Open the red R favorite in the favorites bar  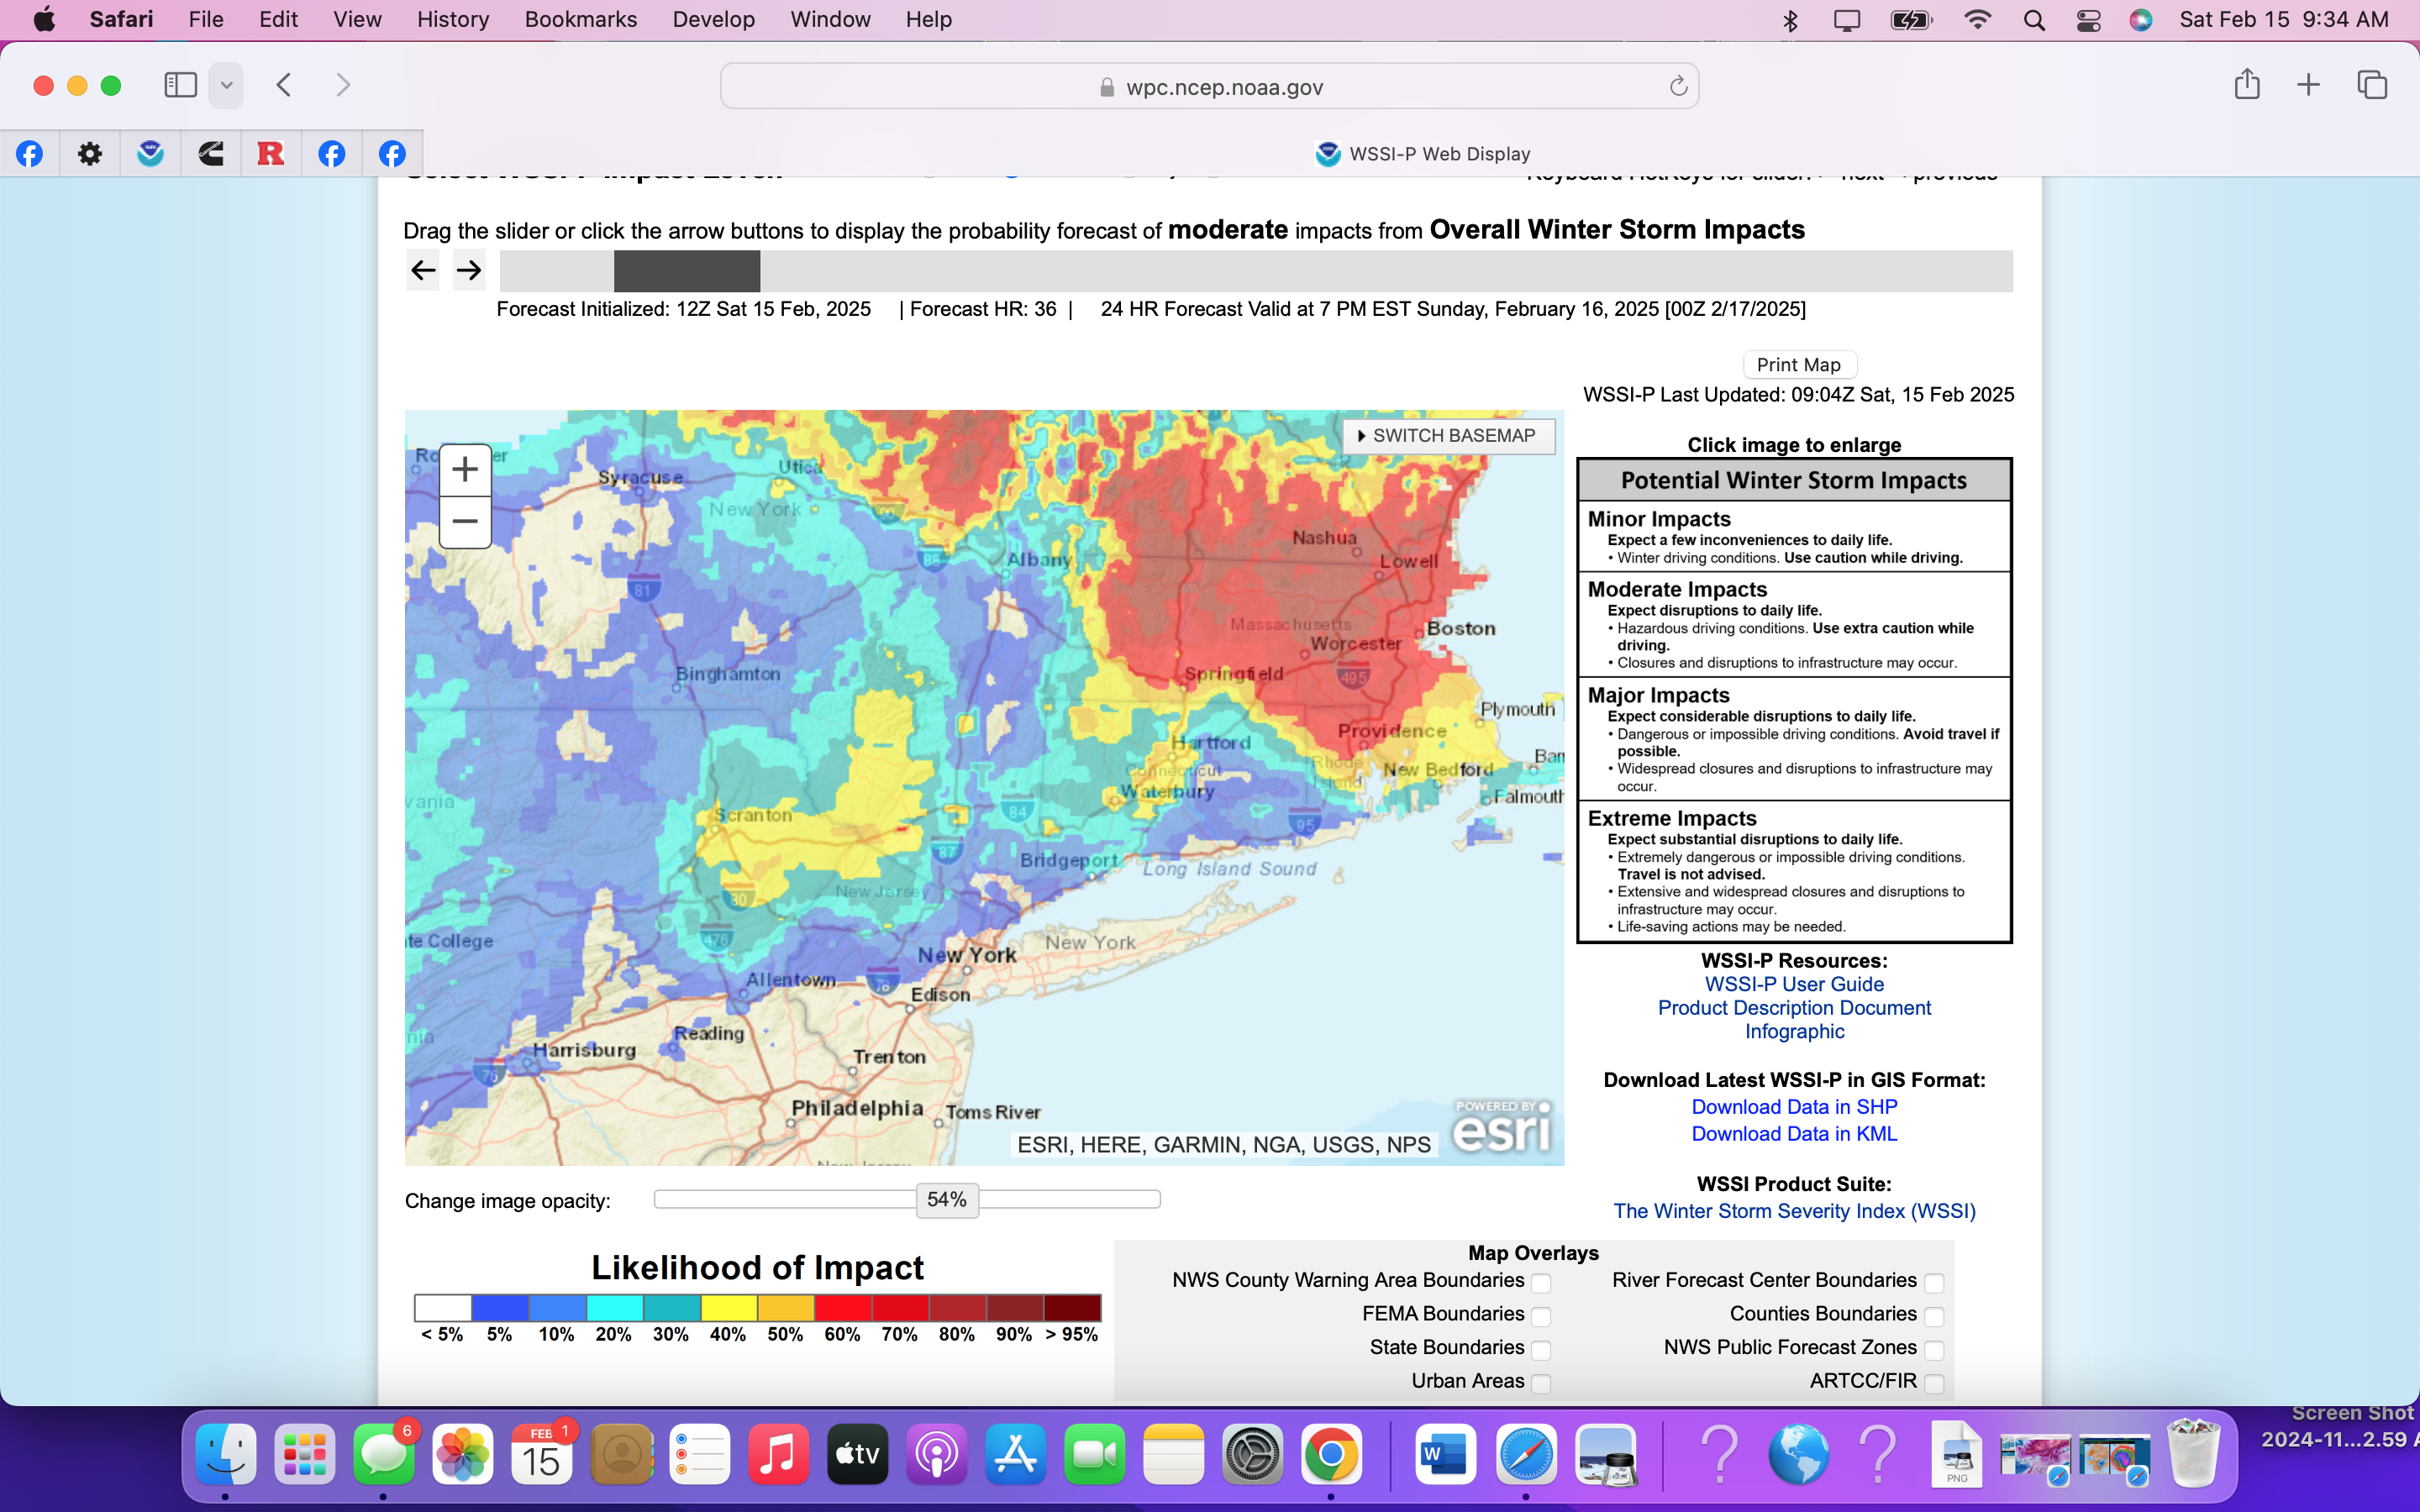(271, 153)
